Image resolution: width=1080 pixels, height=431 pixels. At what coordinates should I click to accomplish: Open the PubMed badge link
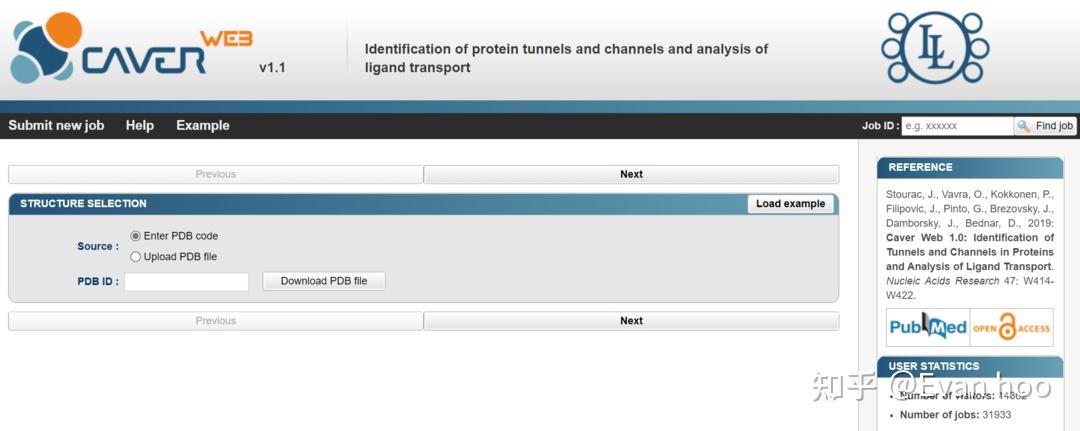click(928, 327)
